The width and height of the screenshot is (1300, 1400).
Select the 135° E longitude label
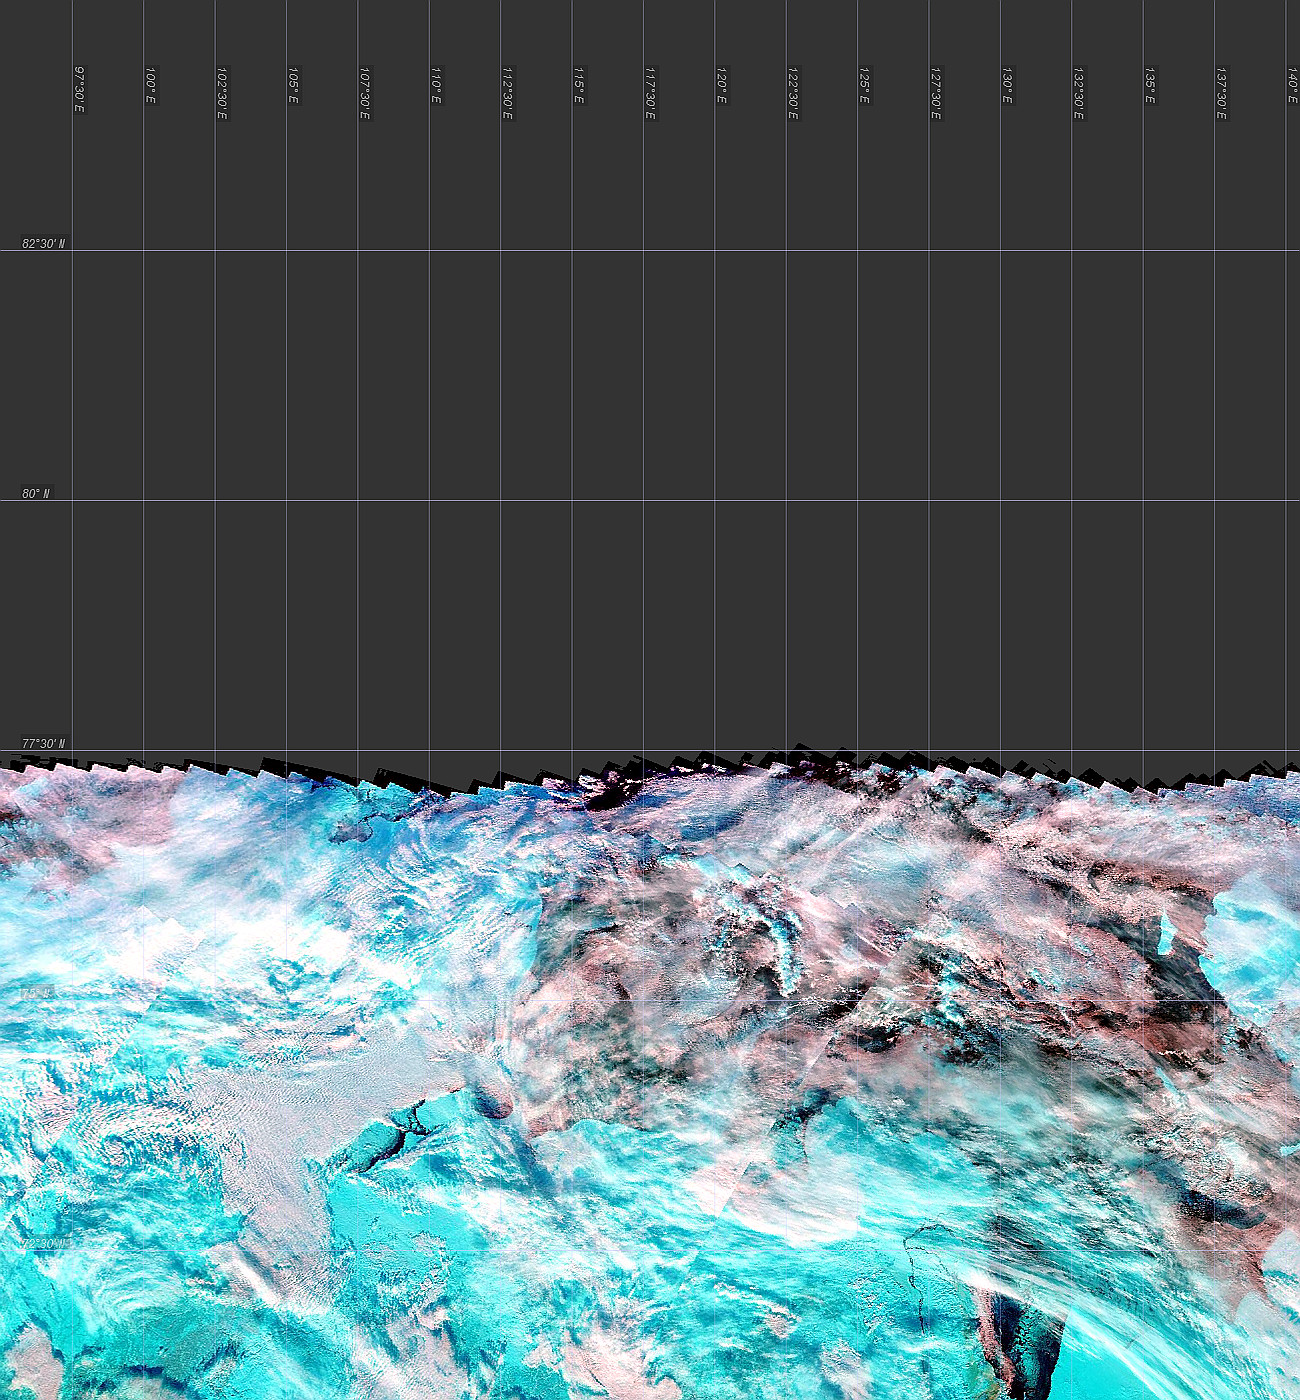1151,86
